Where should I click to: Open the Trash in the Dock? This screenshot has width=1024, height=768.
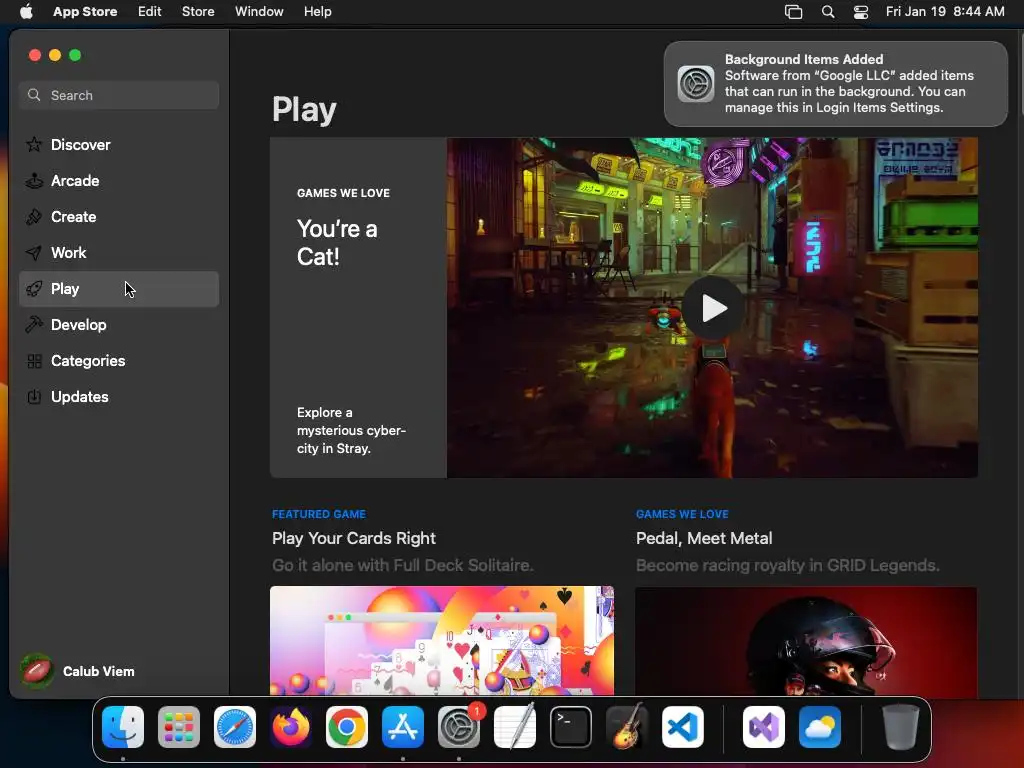[901, 727]
